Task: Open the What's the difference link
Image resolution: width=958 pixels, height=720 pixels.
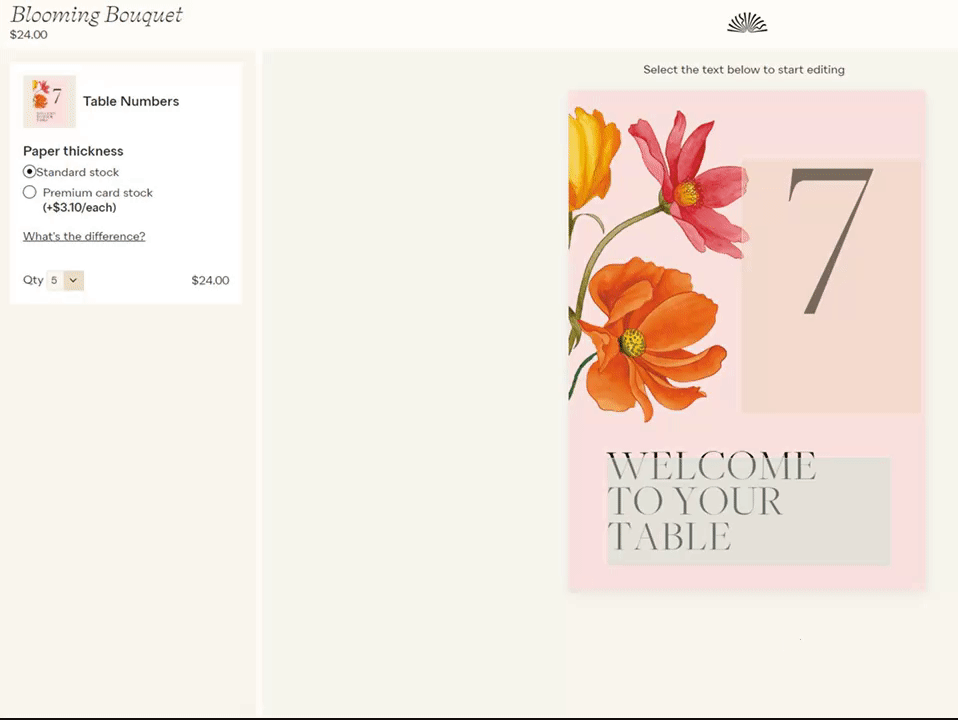Action: (84, 236)
